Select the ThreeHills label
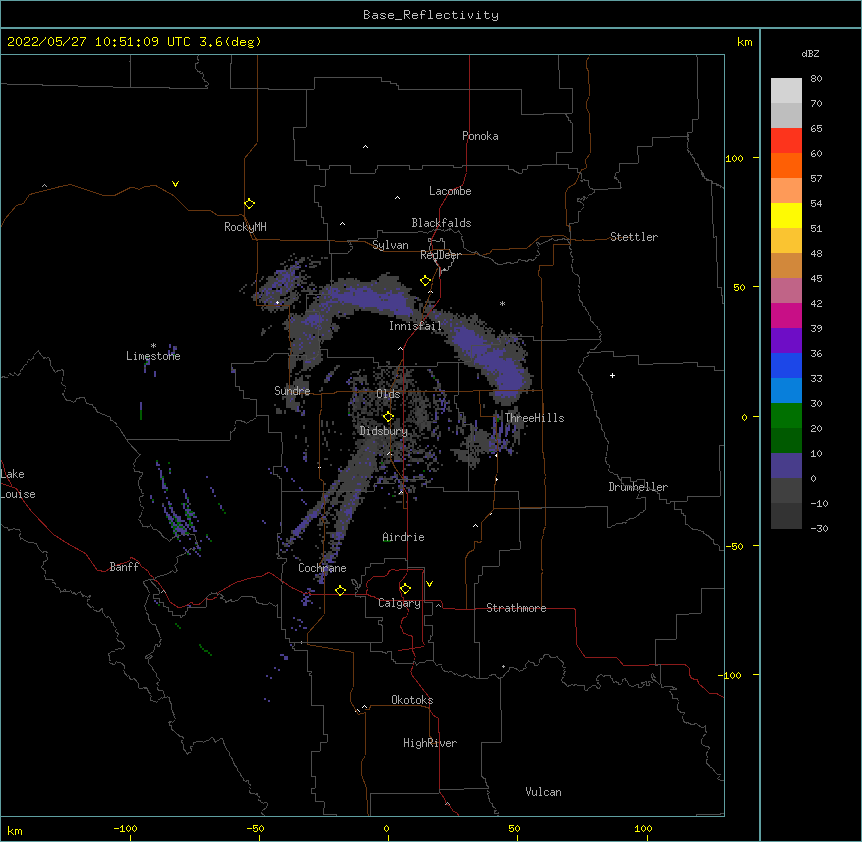This screenshot has height=842, width=862. coord(534,418)
